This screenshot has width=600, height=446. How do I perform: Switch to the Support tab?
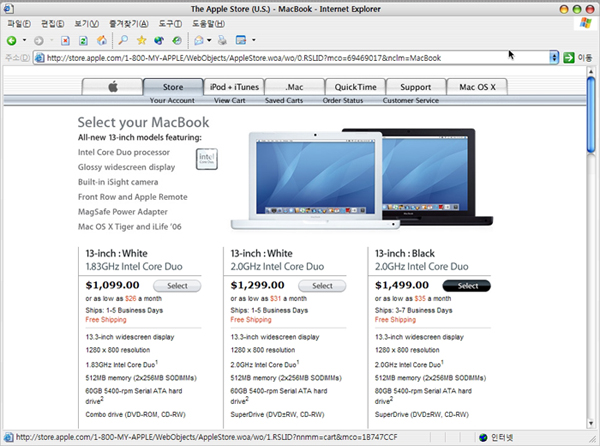coord(416,87)
